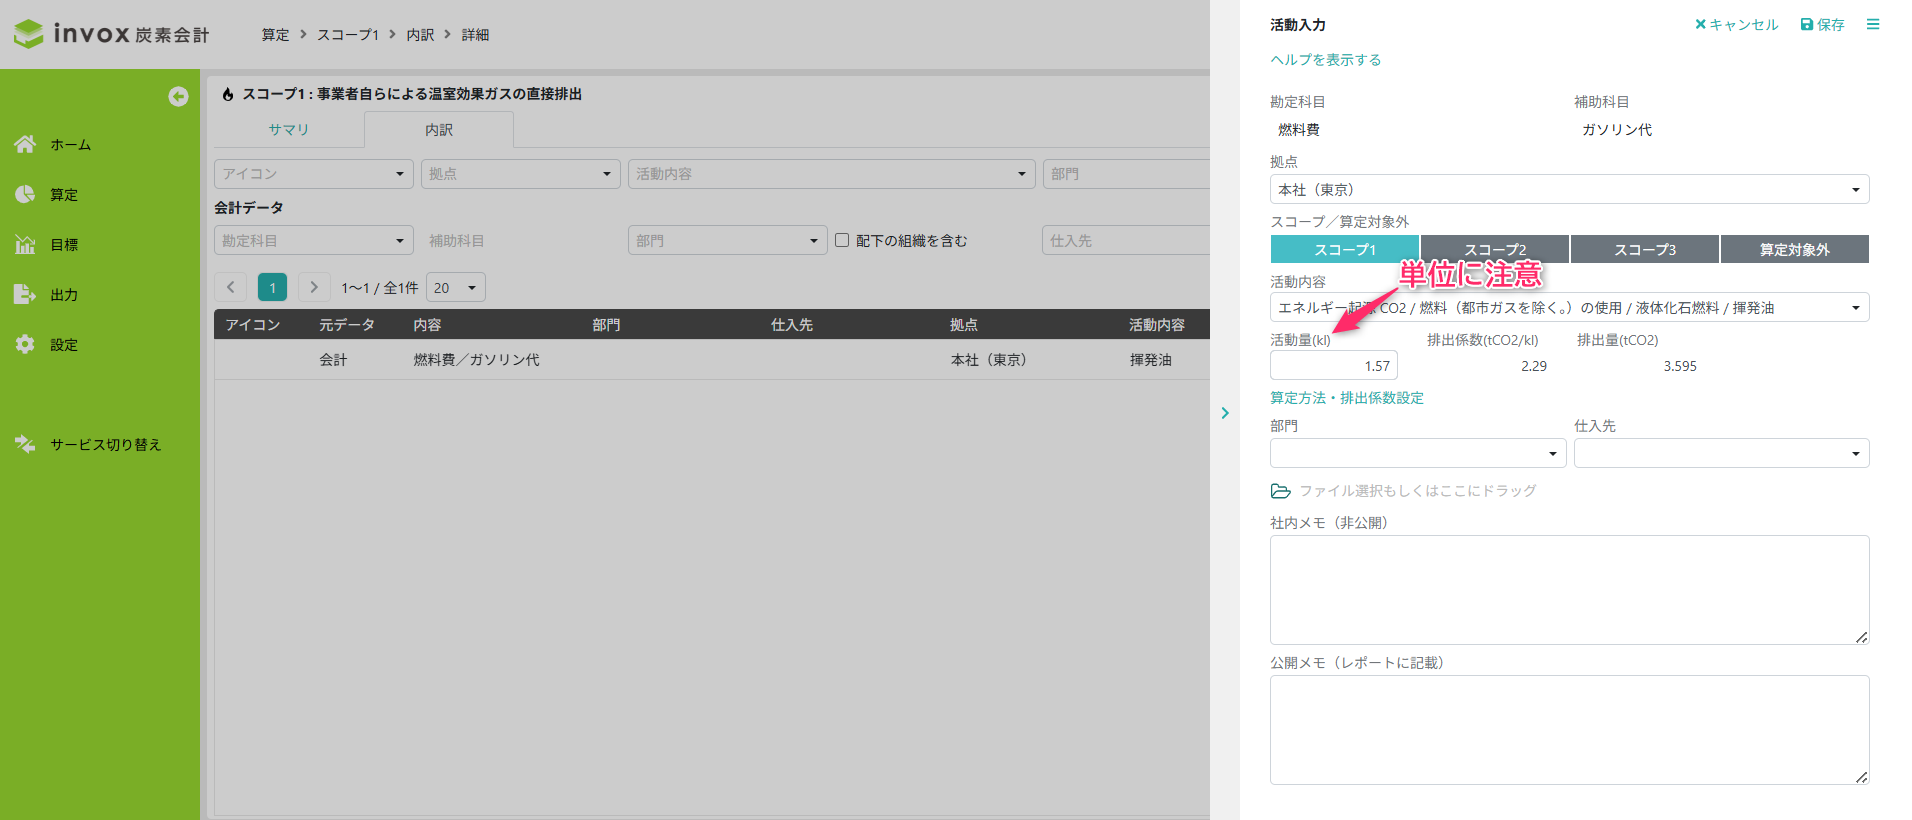Click the サービス切り替え icon
Image resolution: width=1912 pixels, height=820 pixels.
[x=25, y=444]
